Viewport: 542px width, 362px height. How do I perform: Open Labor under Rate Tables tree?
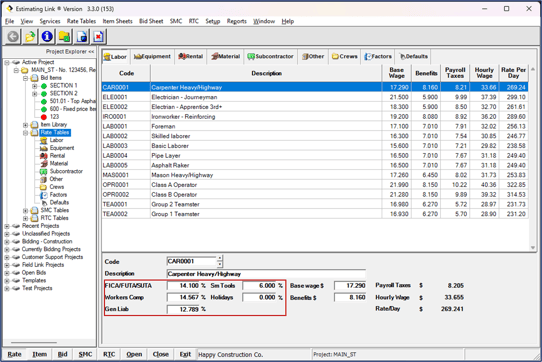coord(56,140)
